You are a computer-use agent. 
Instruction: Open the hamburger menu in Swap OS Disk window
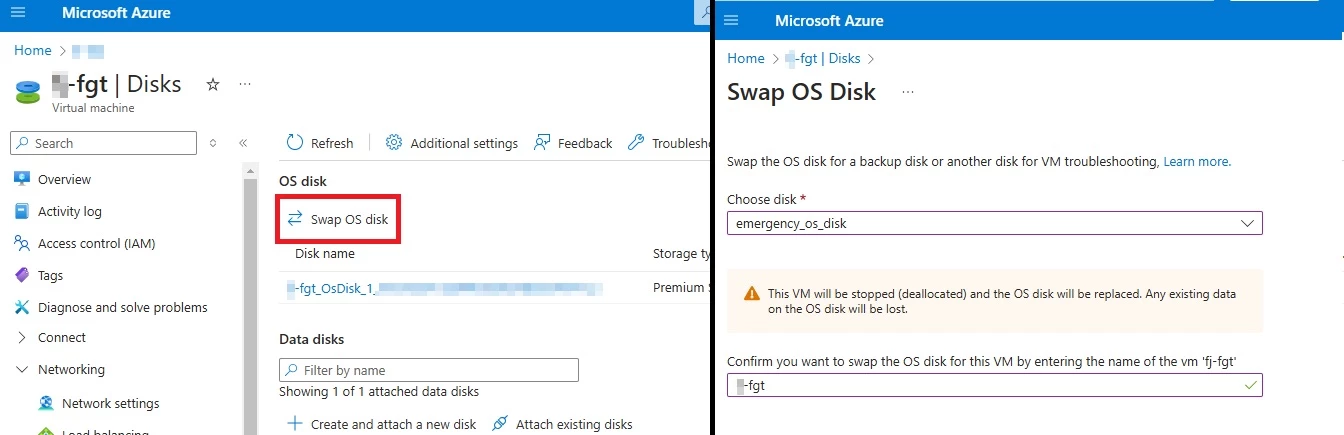(x=731, y=20)
